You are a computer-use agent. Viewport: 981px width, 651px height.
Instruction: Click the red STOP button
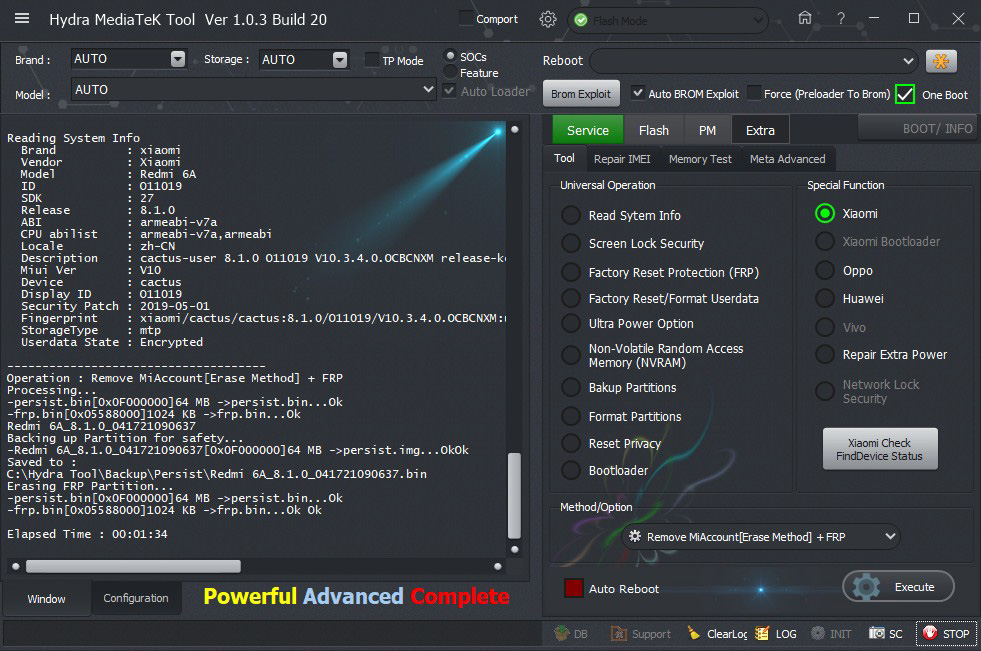pos(946,633)
